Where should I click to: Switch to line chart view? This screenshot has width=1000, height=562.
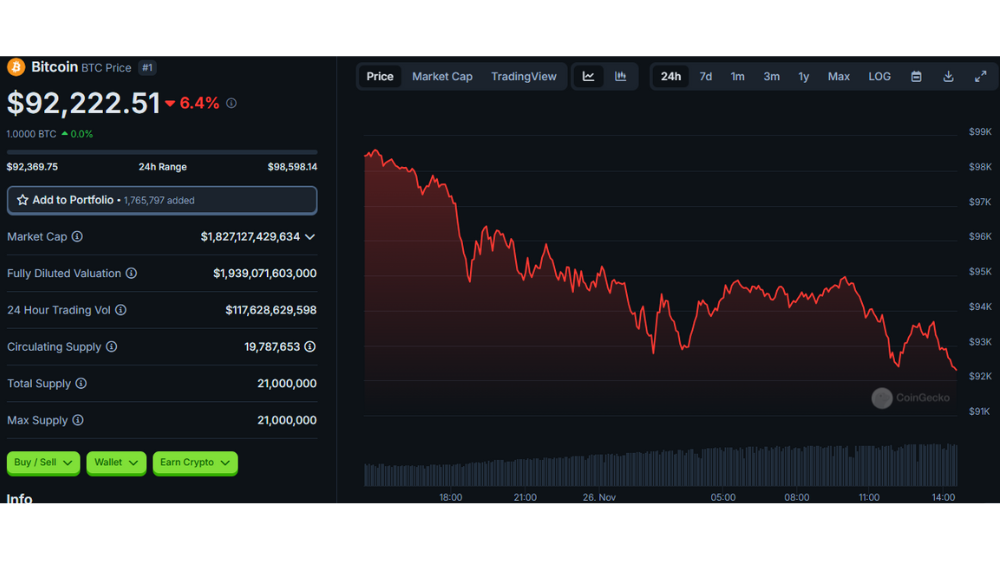tap(588, 77)
